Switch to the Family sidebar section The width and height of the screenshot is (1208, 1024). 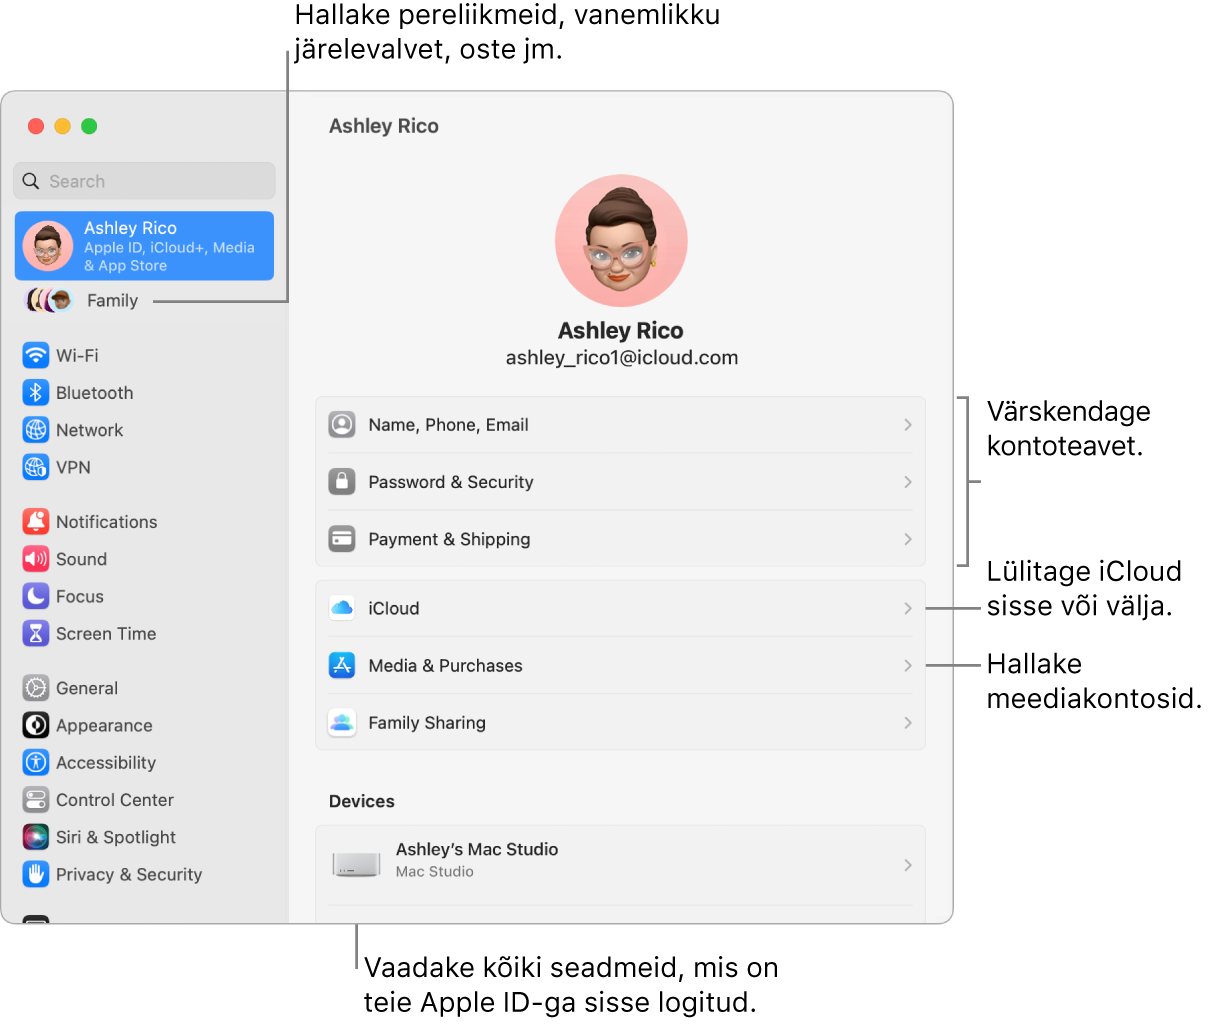[110, 300]
